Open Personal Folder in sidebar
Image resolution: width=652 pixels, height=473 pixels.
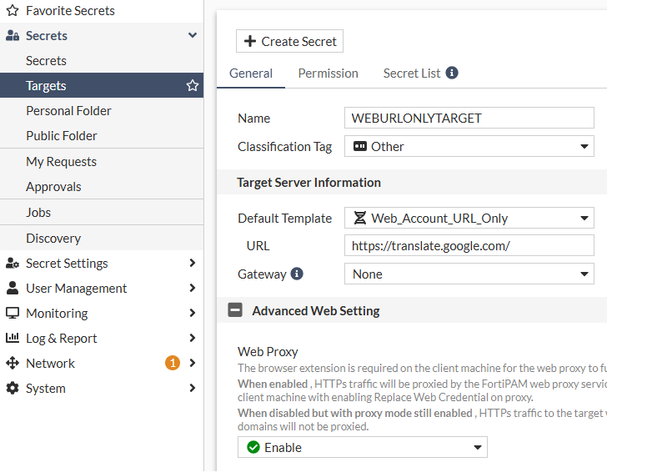click(69, 111)
